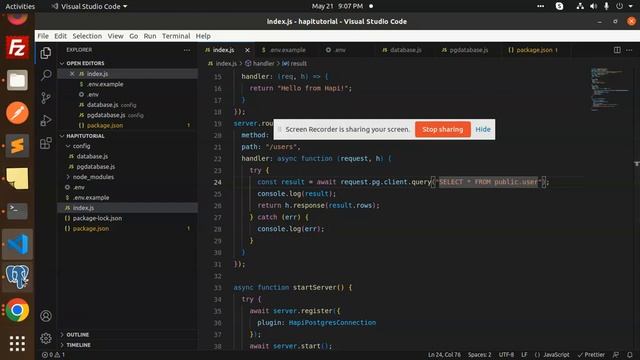This screenshot has height=360, width=640.
Task: Click Prettier in the status bar
Action: tap(591, 355)
